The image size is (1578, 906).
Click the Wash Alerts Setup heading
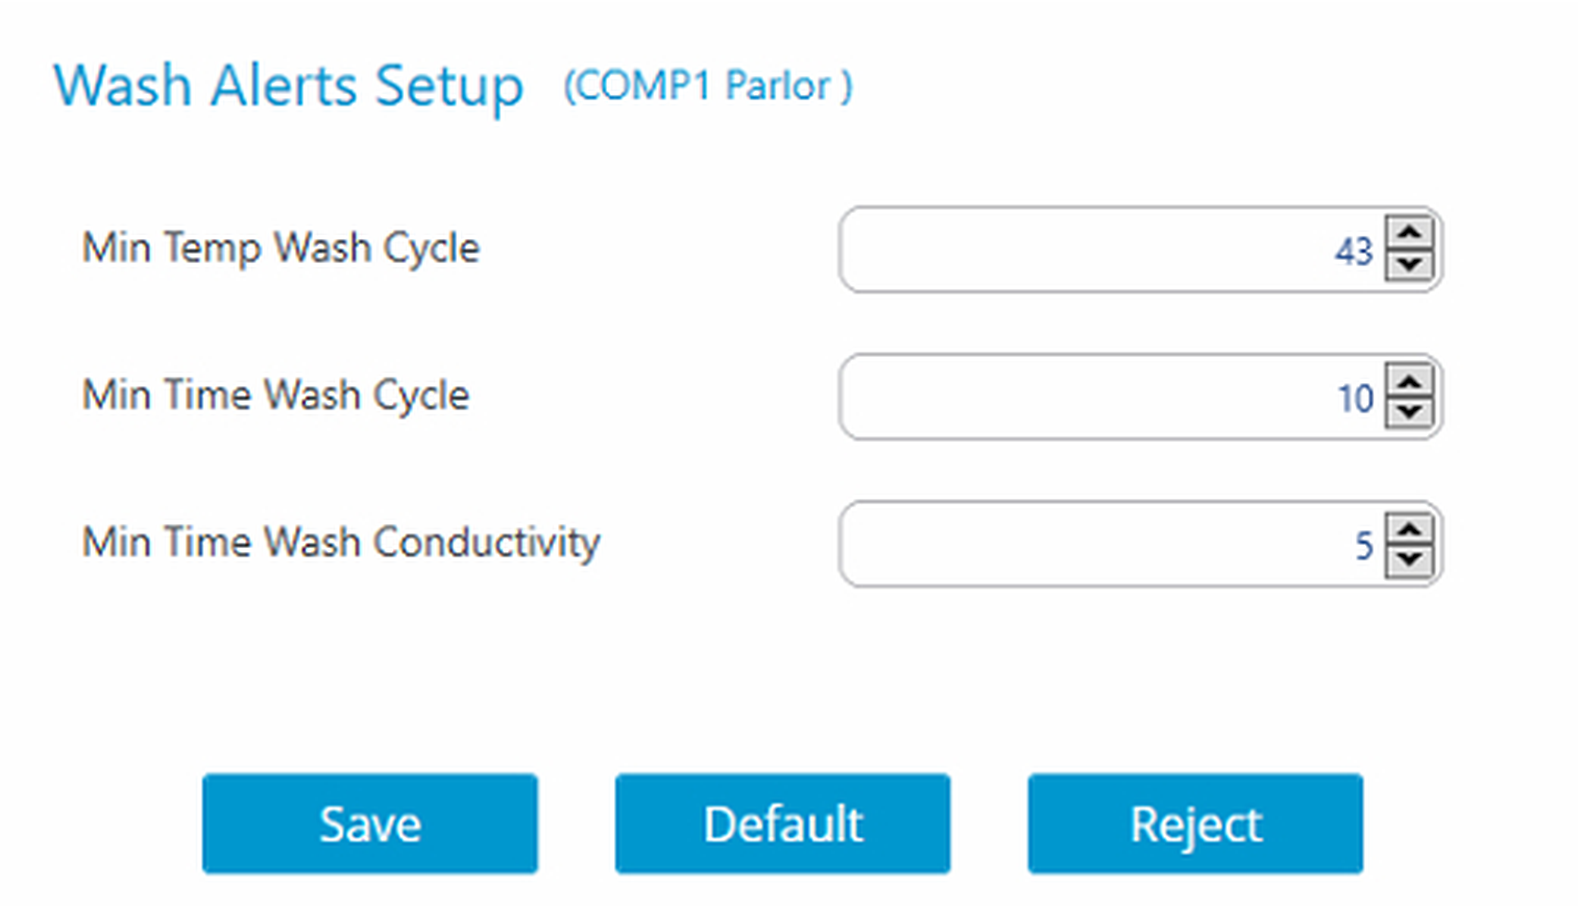point(288,85)
